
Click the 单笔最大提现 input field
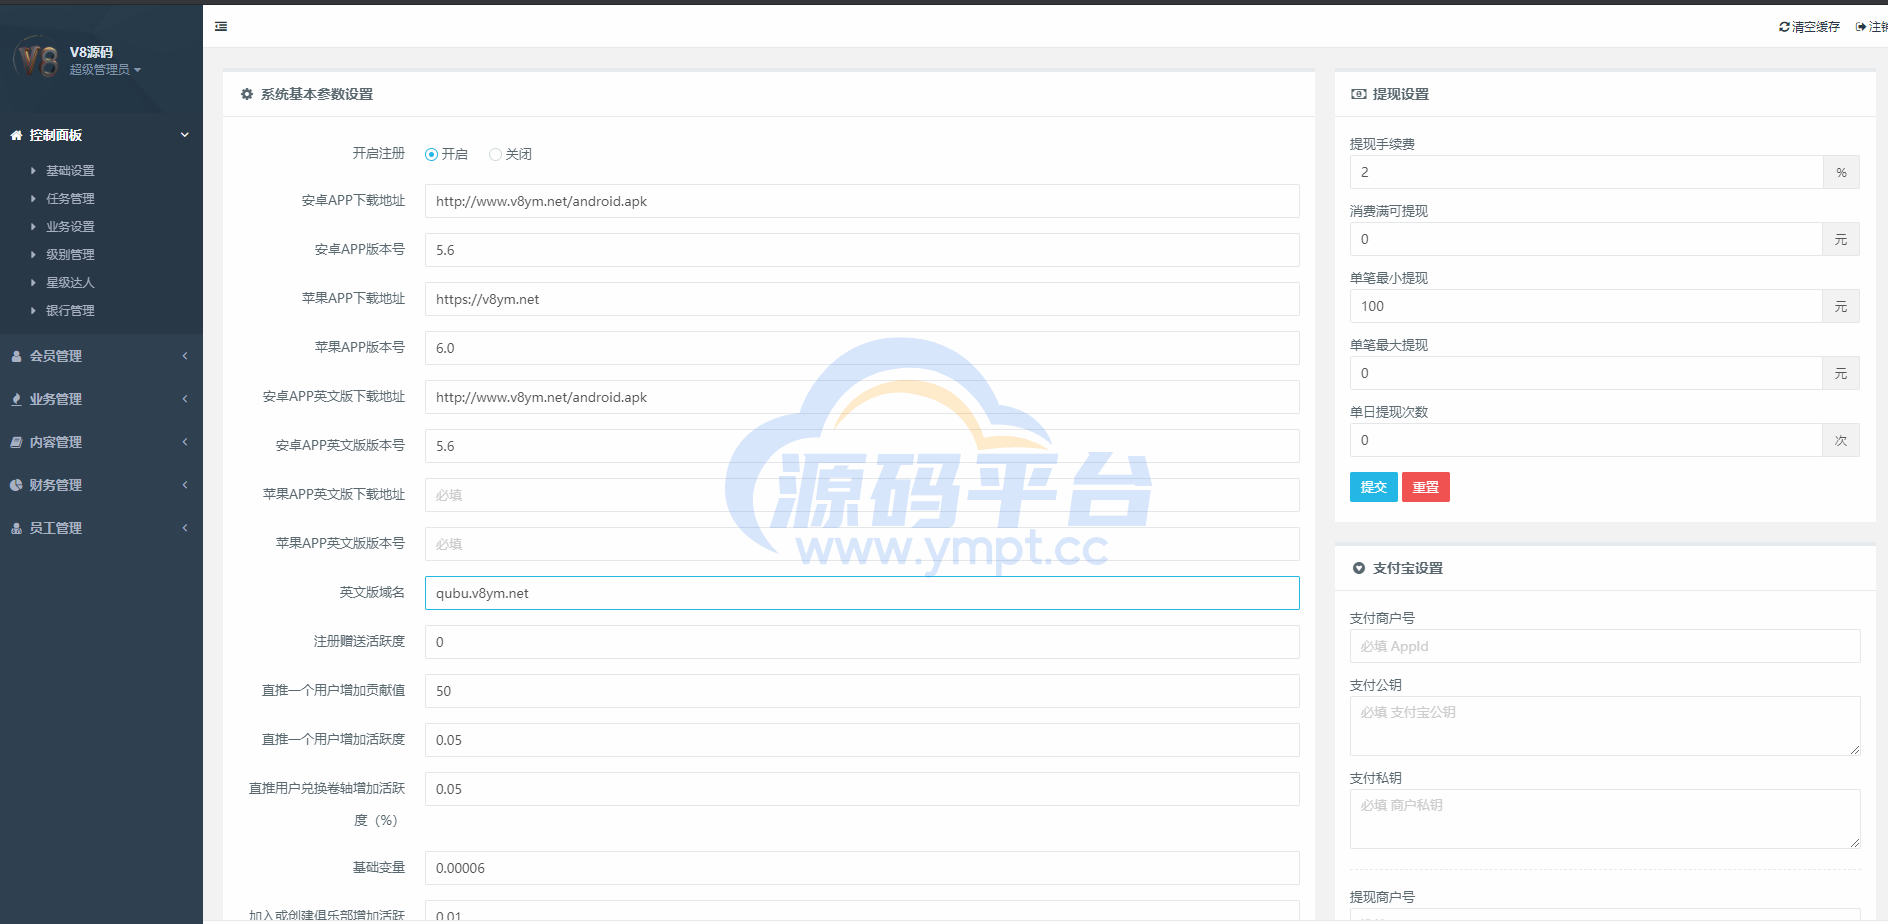[x=1586, y=373]
